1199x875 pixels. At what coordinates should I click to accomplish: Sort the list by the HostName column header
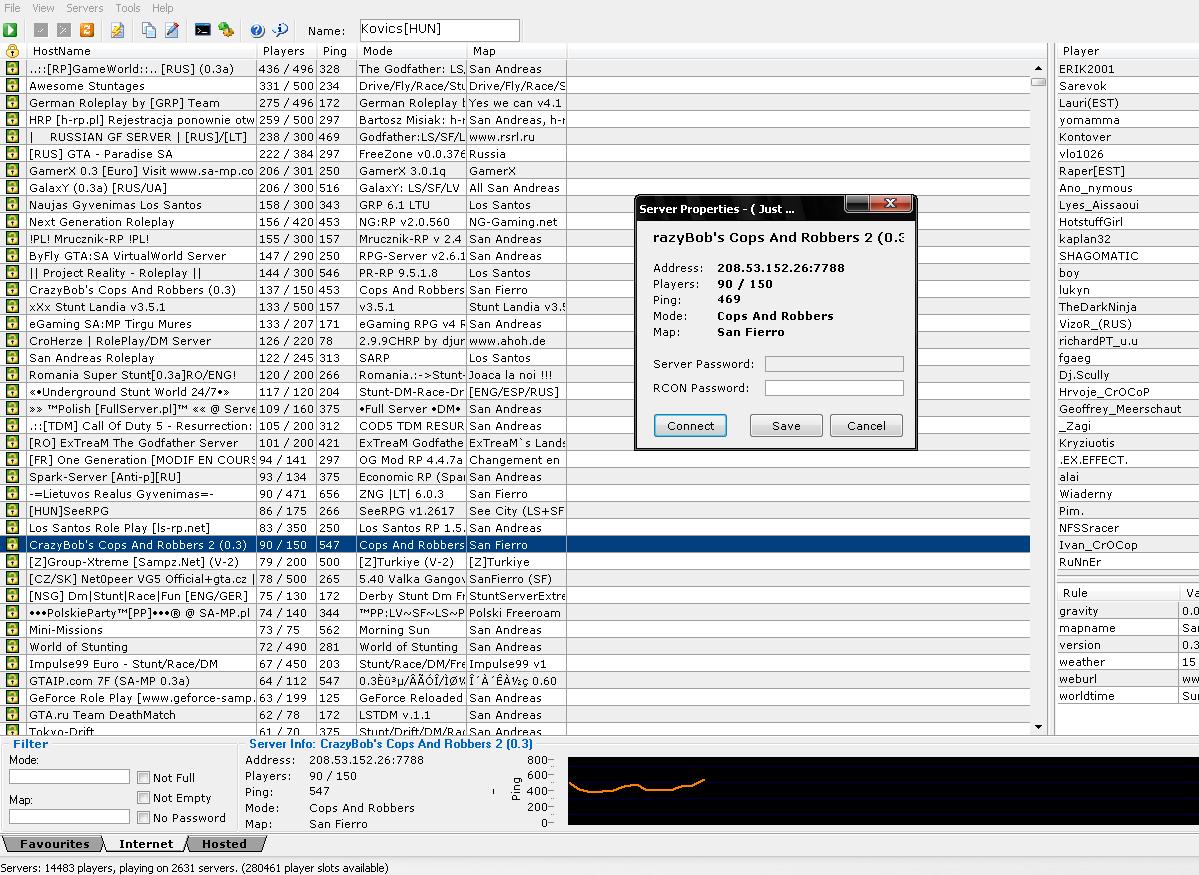pyautogui.click(x=140, y=51)
